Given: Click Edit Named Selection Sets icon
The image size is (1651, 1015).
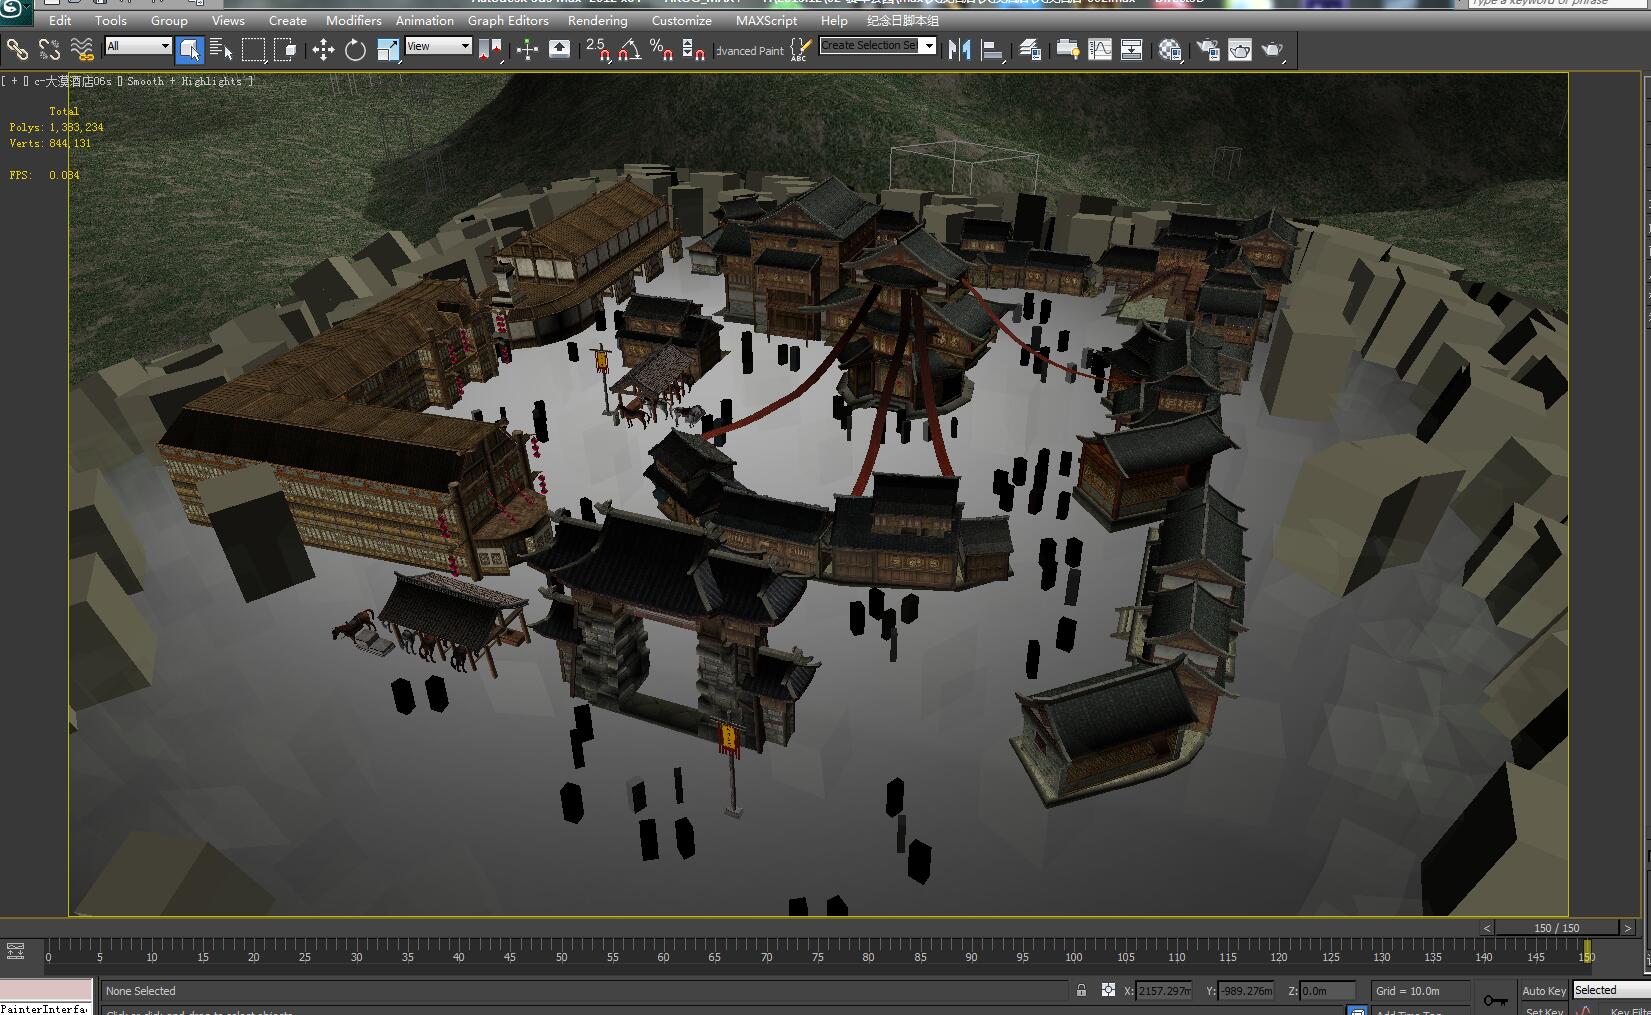Looking at the screenshot, I should click(800, 49).
